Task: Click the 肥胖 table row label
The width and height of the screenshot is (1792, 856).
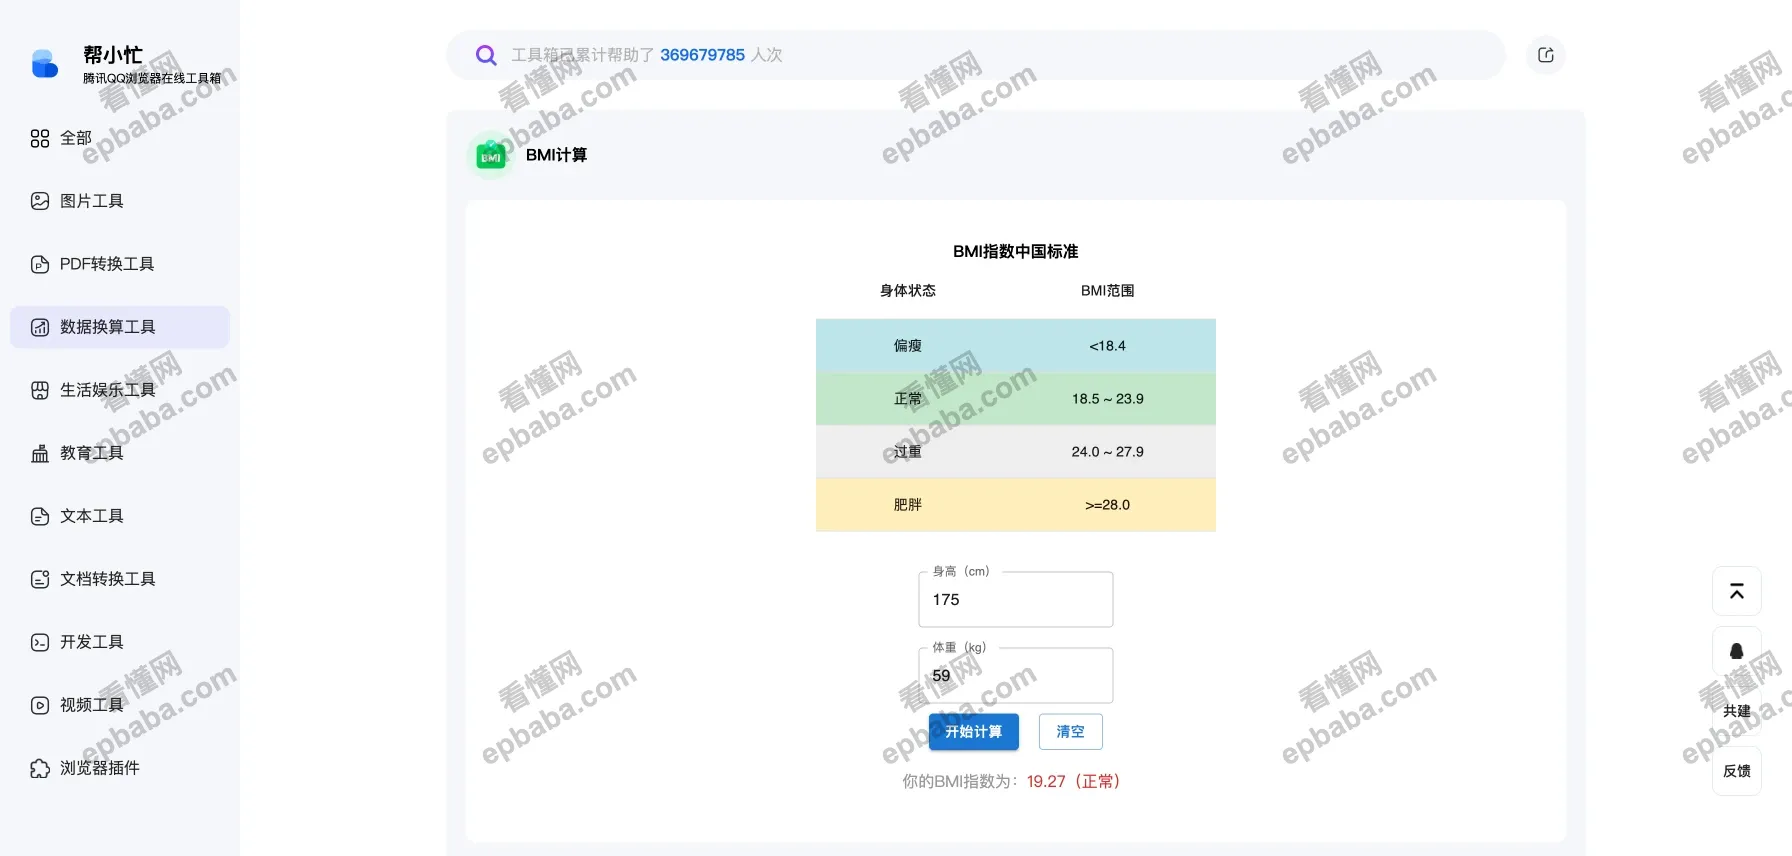Action: 908,505
